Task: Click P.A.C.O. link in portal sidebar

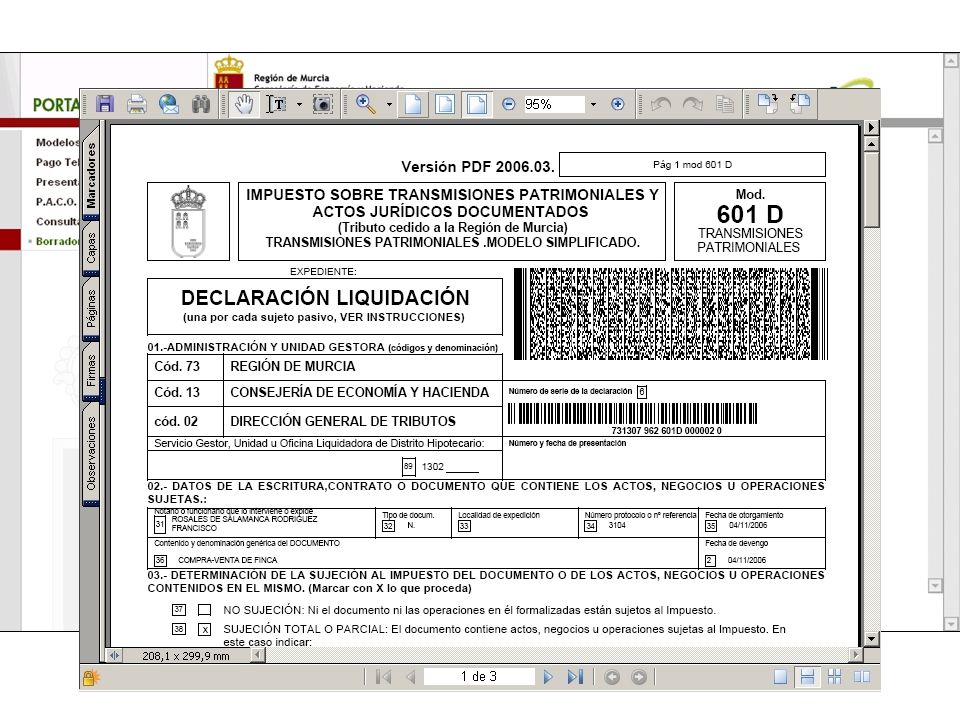Action: [x=56, y=202]
